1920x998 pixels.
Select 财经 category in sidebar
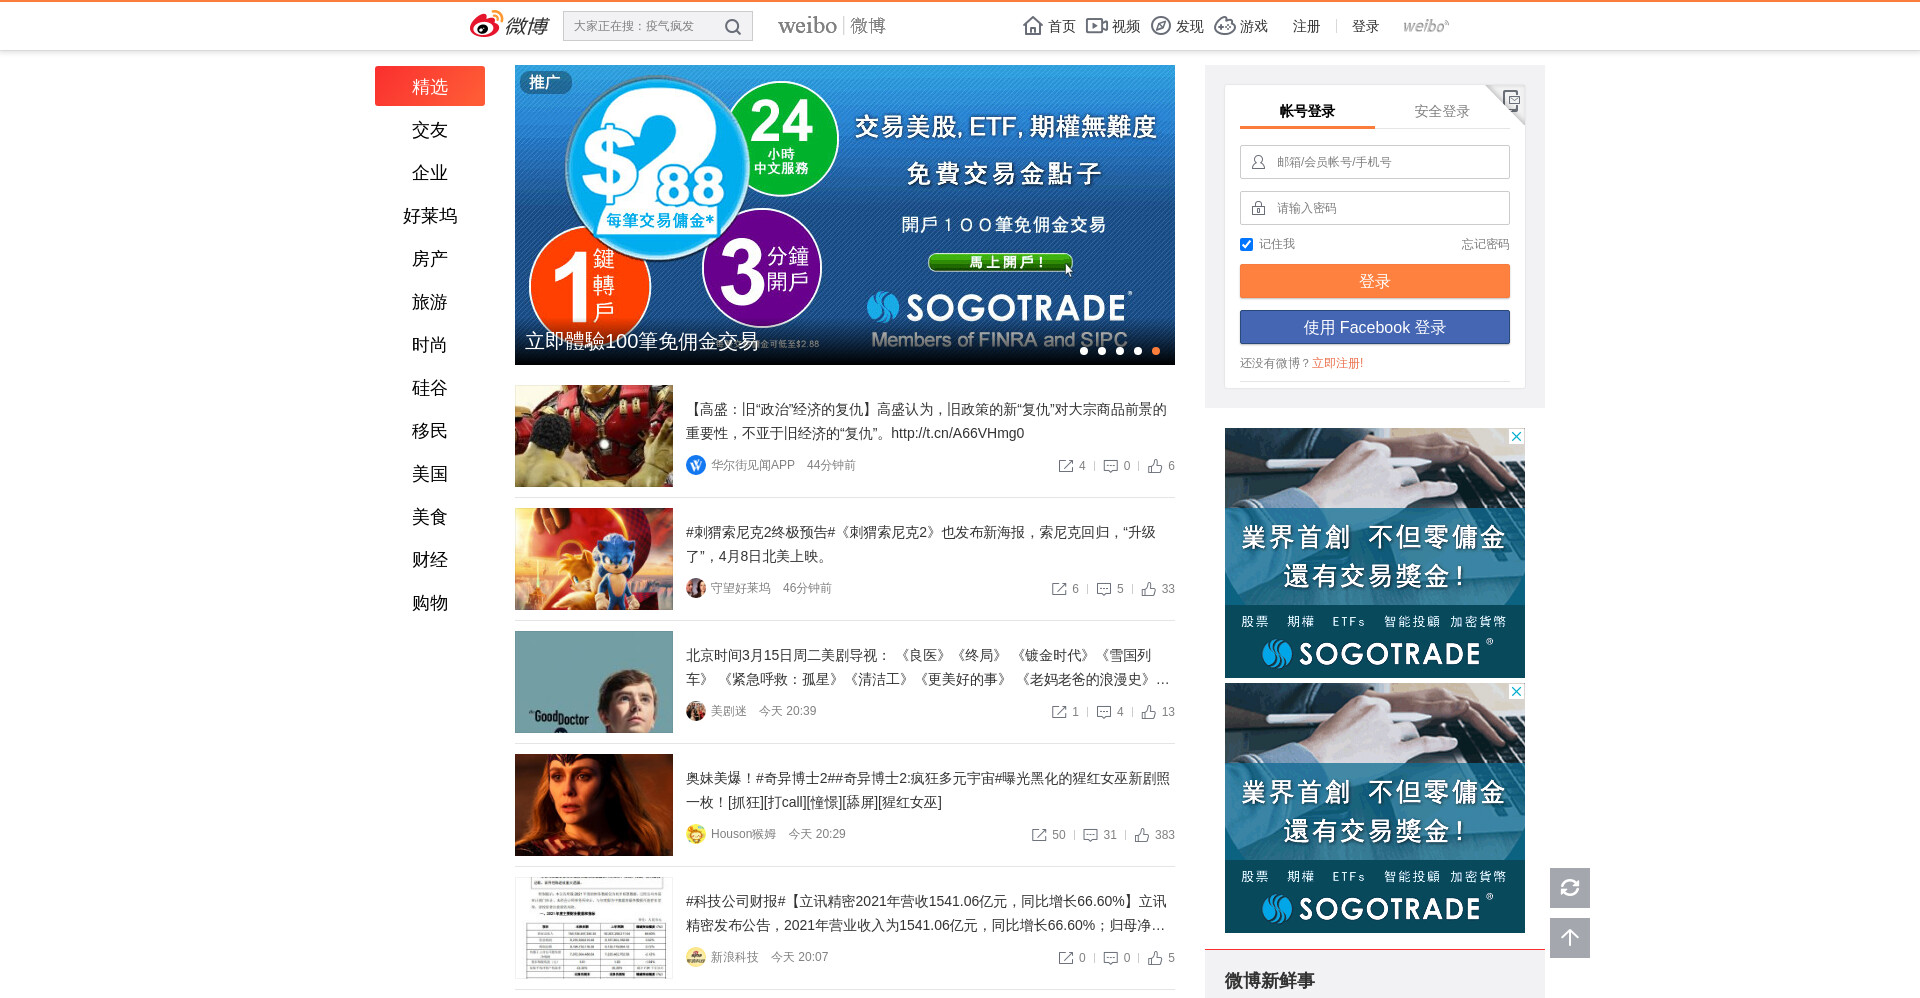pyautogui.click(x=430, y=560)
